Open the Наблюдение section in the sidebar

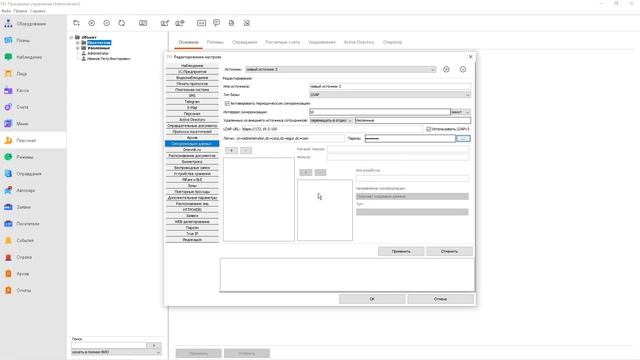(x=29, y=57)
